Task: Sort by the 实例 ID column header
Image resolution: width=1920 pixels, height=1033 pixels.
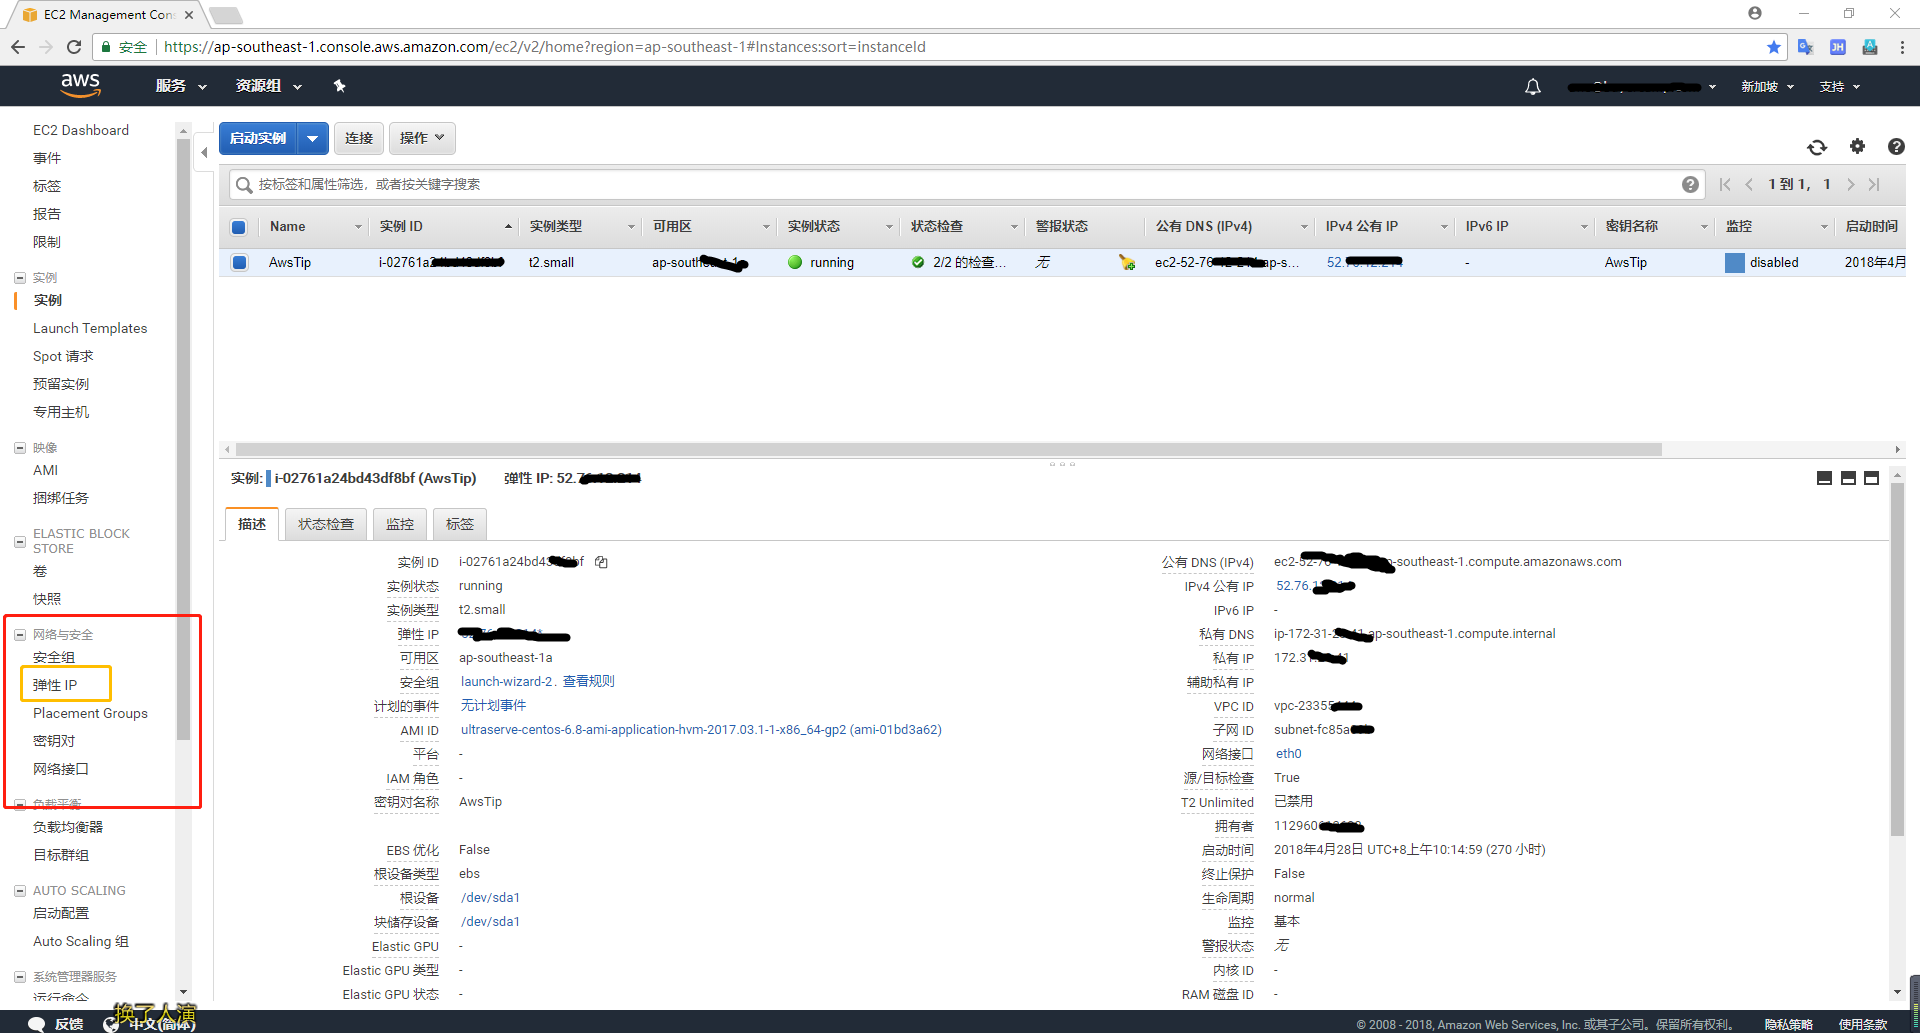Action: pos(445,227)
